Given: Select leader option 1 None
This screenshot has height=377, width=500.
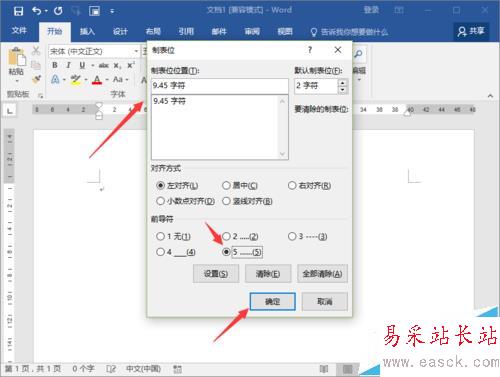Looking at the screenshot, I should click(x=161, y=236).
